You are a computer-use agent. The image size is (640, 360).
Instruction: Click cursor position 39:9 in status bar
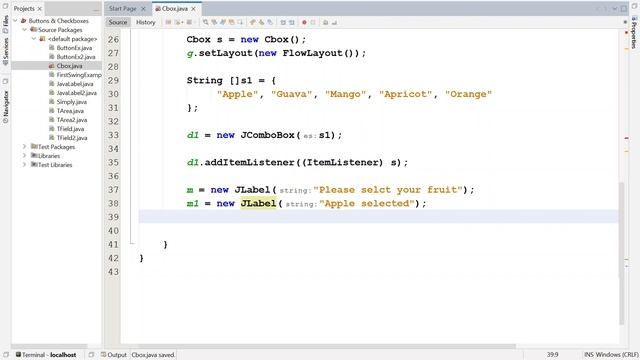pos(553,355)
